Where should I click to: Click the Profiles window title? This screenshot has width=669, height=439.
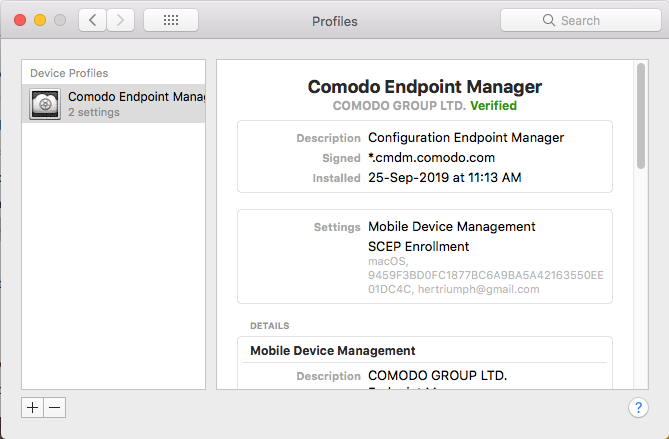pos(334,21)
